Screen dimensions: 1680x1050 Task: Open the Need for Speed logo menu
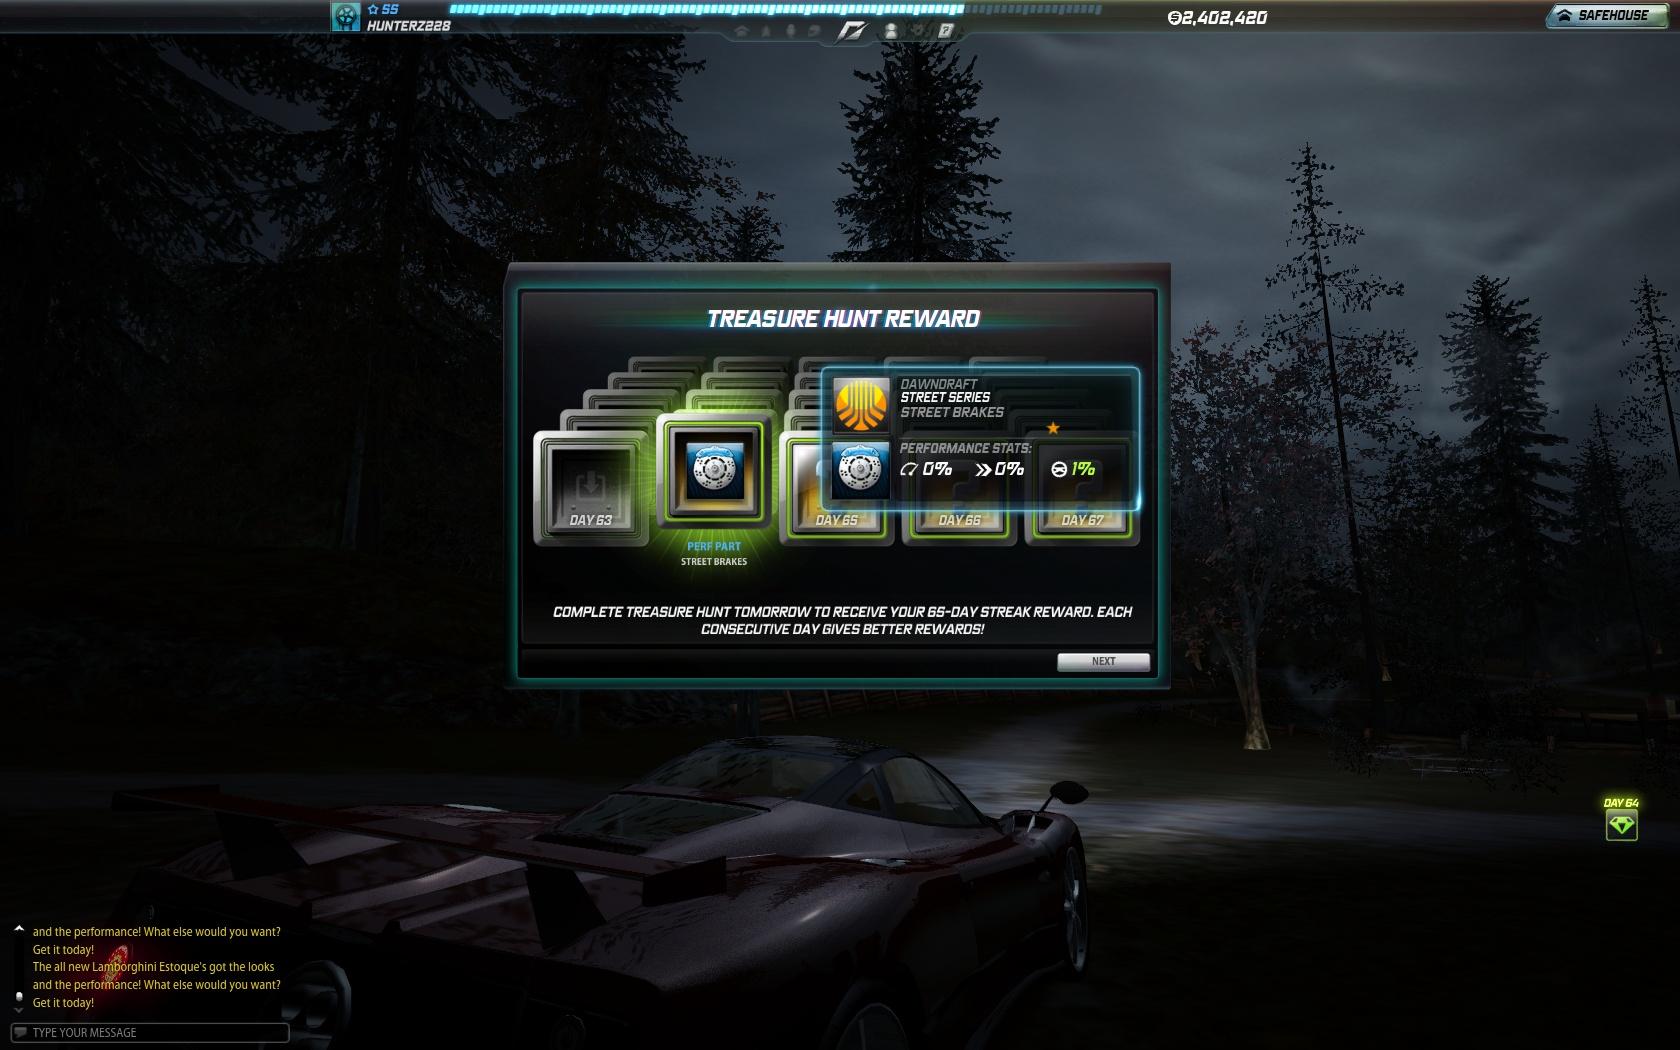coord(852,30)
